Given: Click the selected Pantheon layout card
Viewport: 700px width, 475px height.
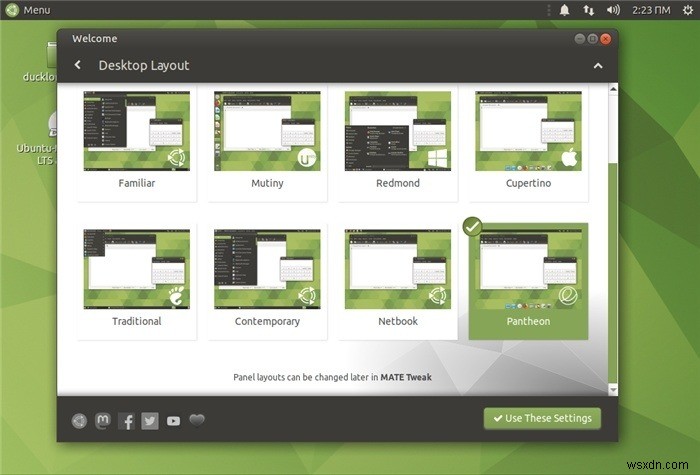Looking at the screenshot, I should point(528,281).
